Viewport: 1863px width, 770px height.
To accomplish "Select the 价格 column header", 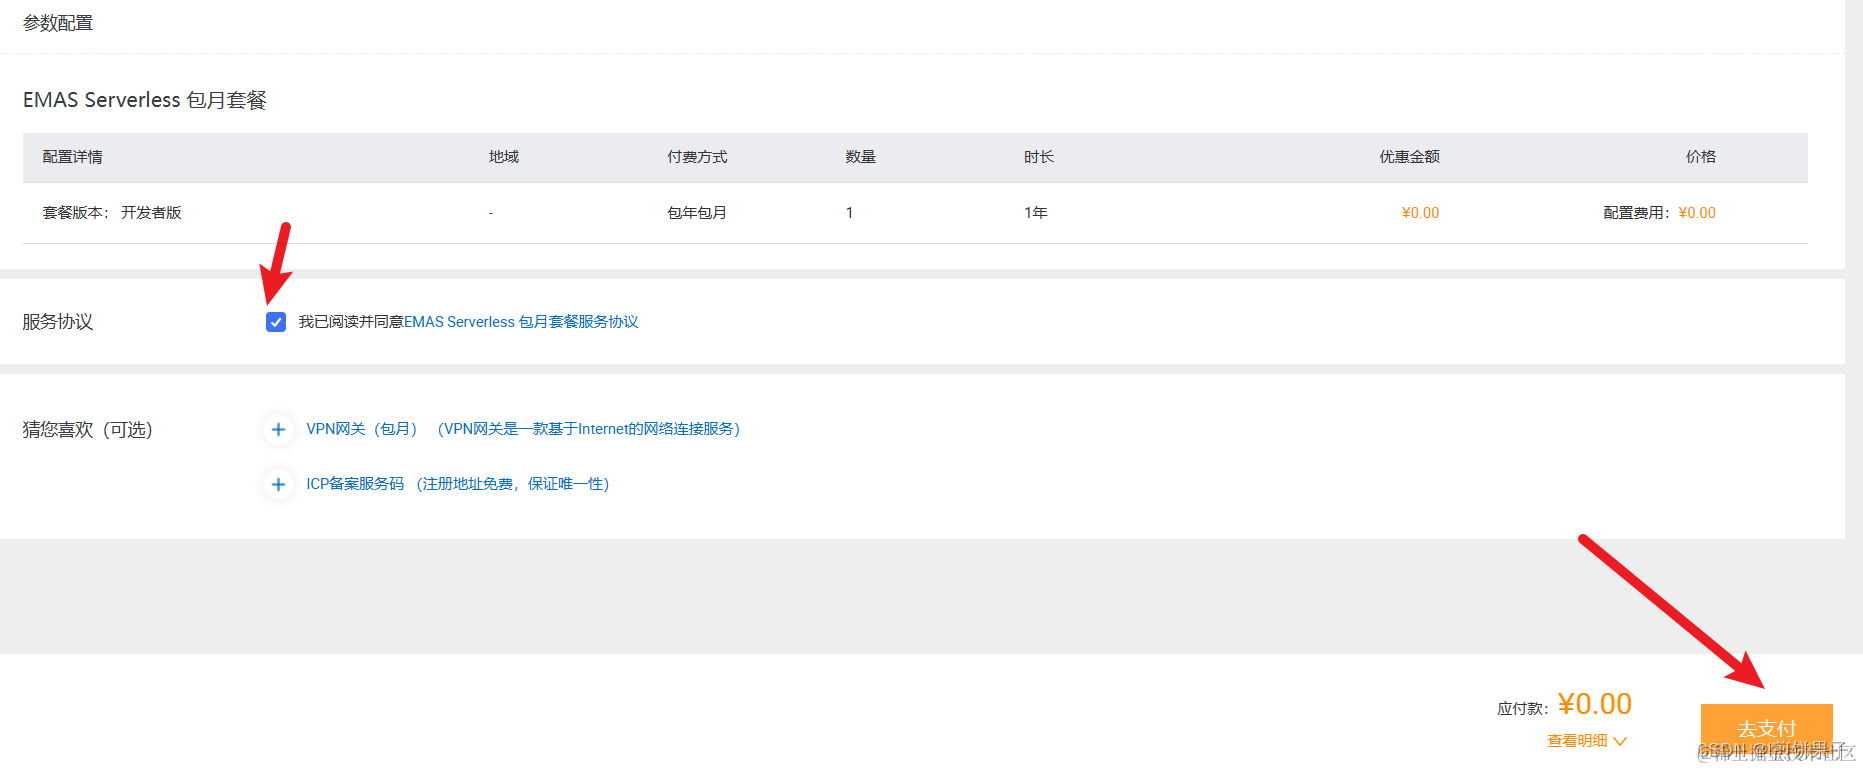I will click(x=1701, y=157).
